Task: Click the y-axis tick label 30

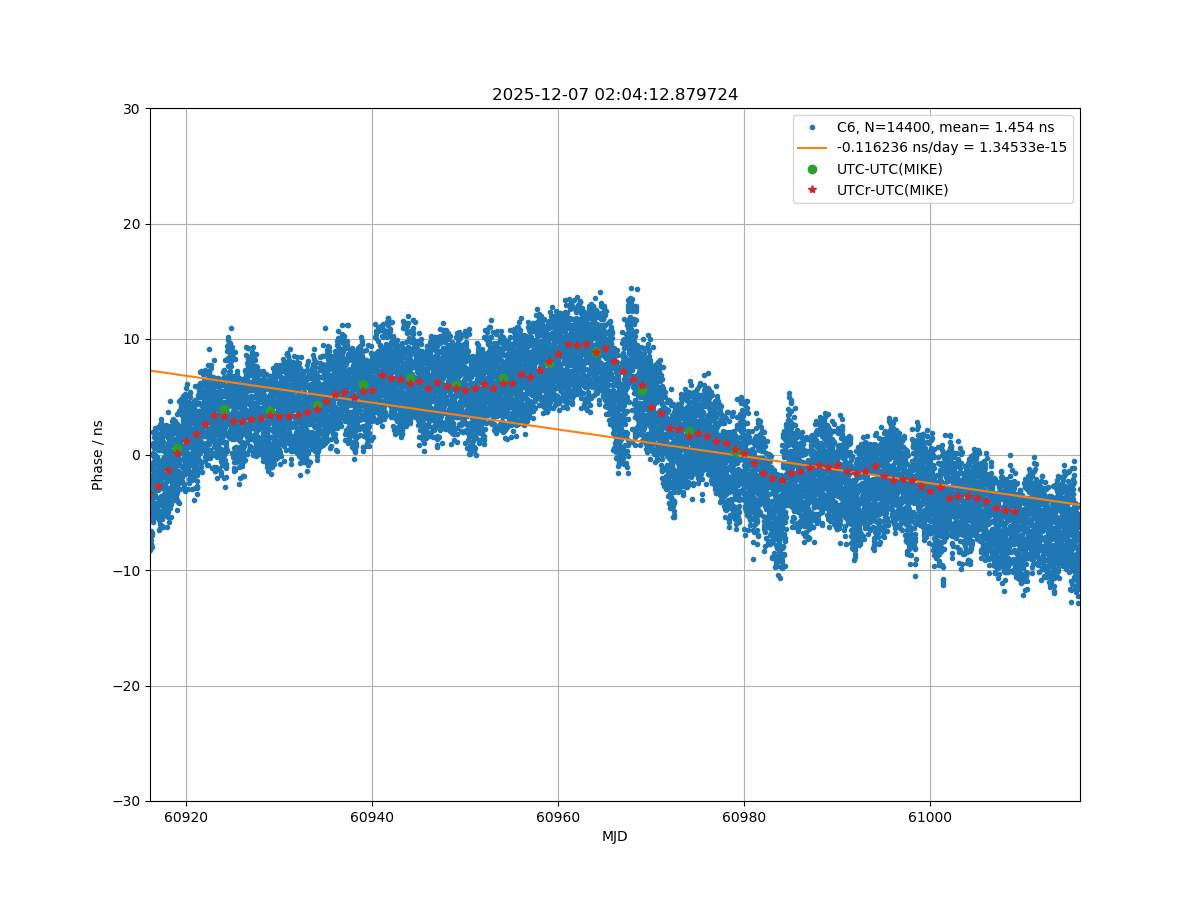Action: [x=133, y=109]
